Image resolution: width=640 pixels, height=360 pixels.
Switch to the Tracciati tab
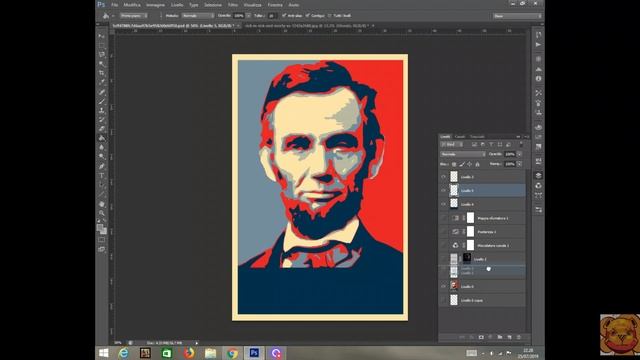(x=477, y=137)
